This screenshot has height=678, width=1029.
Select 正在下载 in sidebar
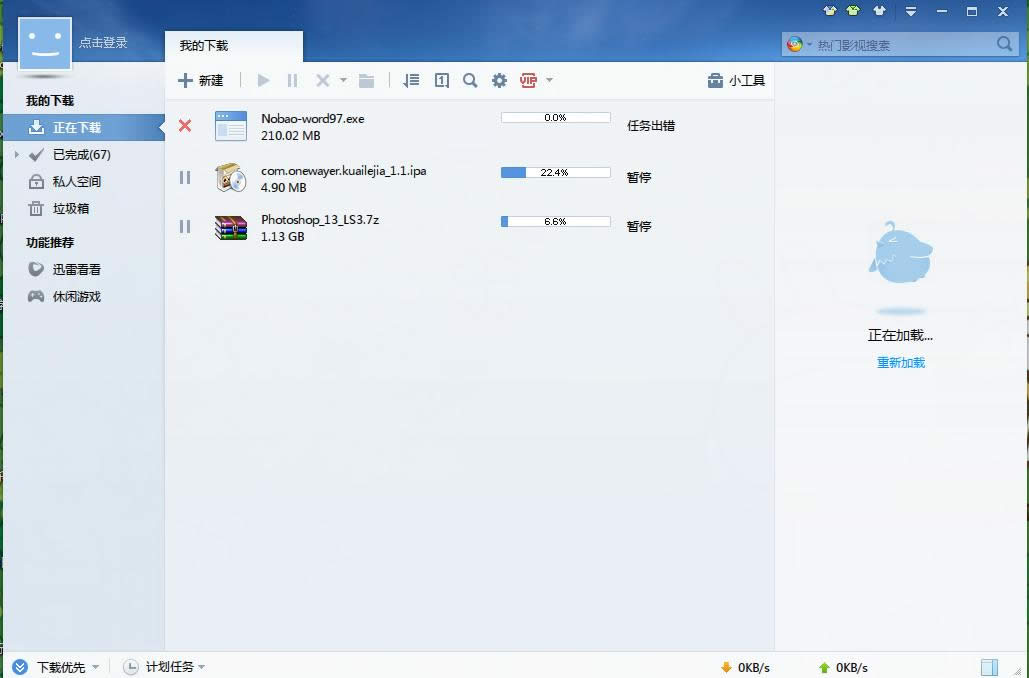[x=84, y=127]
